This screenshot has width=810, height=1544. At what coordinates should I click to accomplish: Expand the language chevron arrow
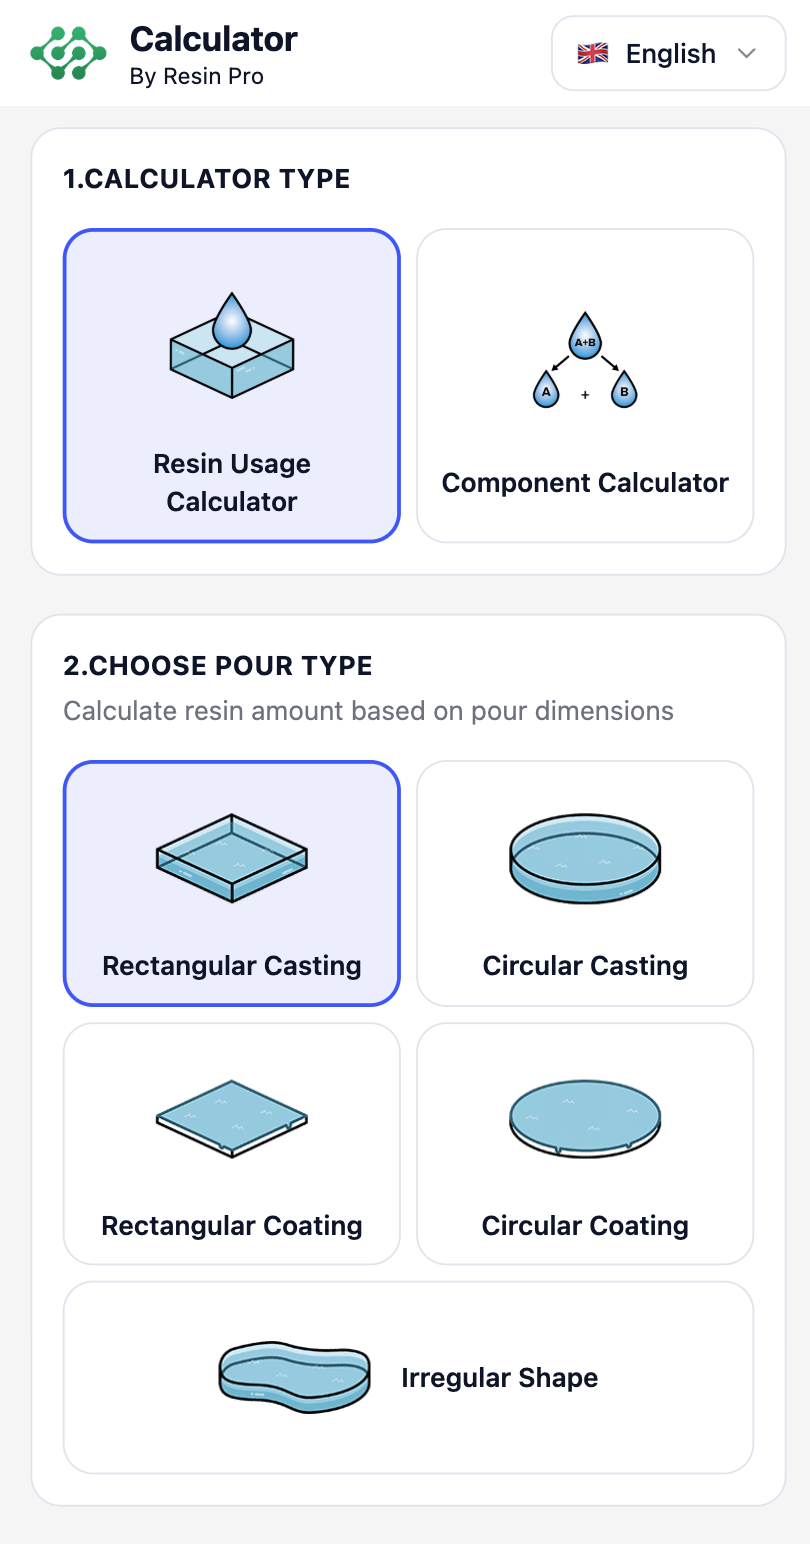pyautogui.click(x=746, y=53)
